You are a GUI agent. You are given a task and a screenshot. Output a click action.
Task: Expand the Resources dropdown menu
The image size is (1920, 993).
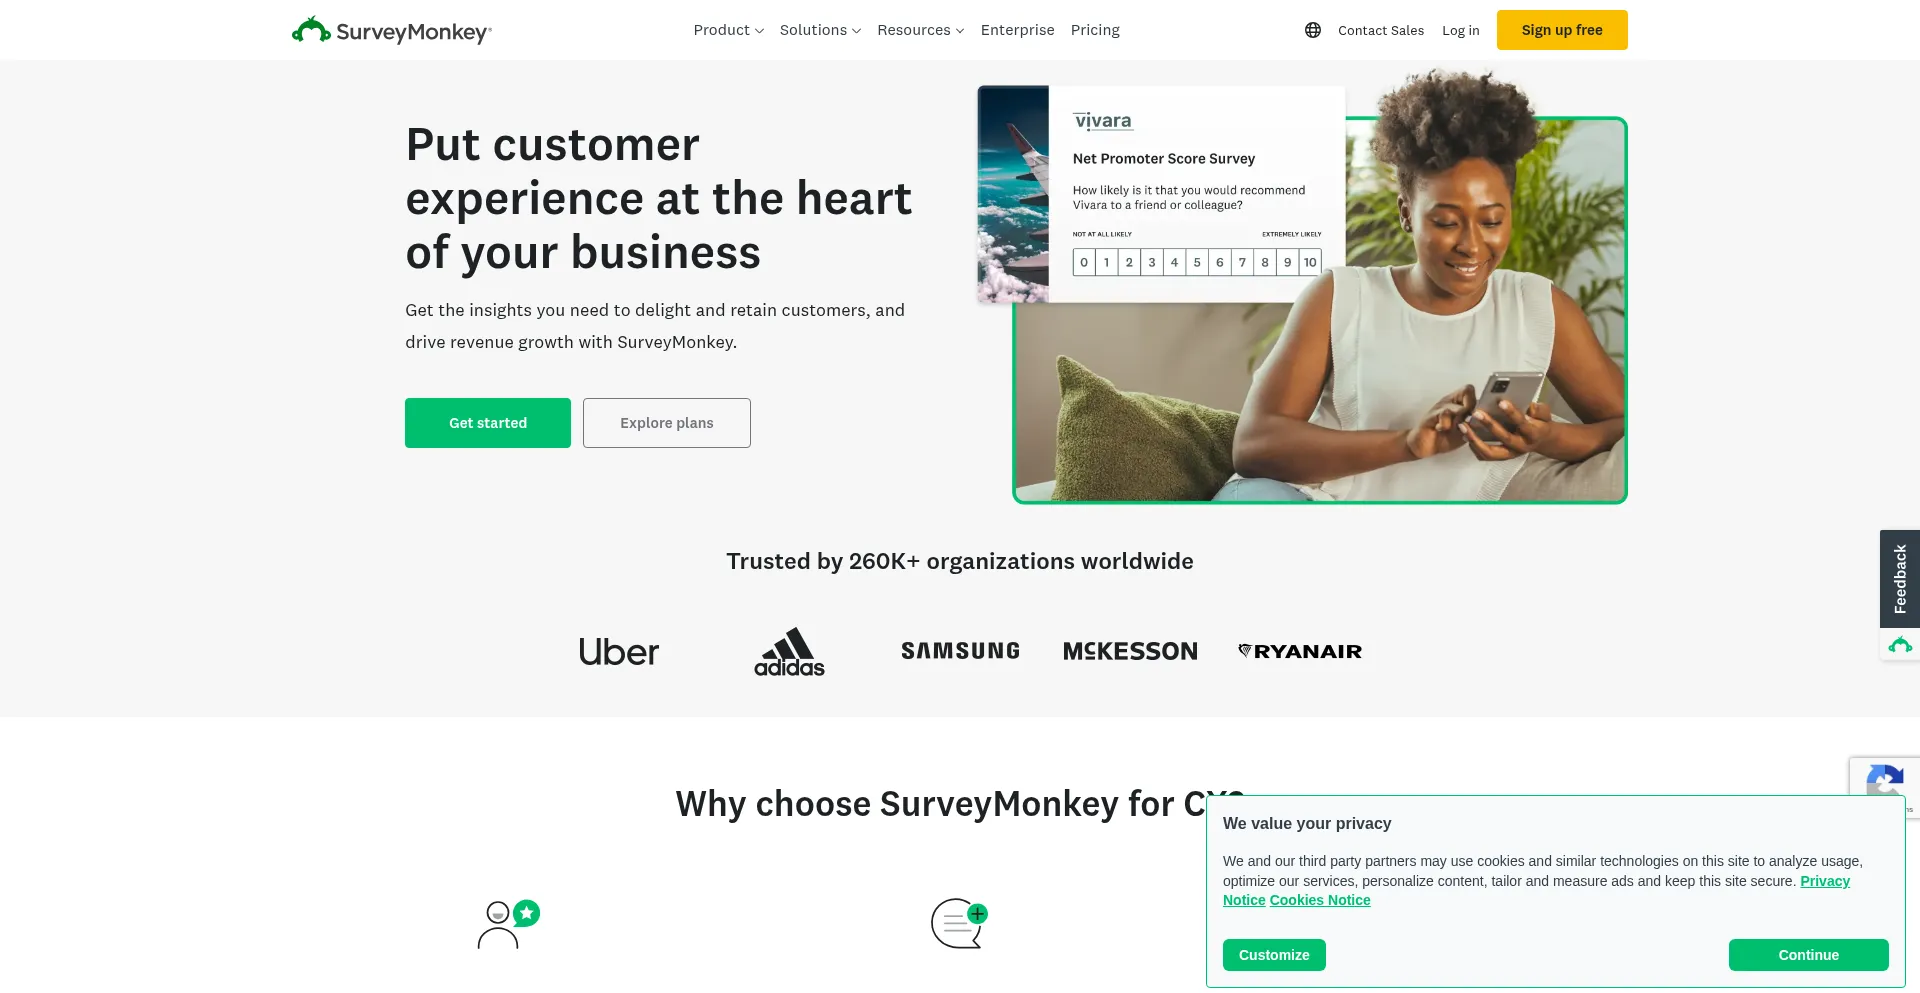click(920, 30)
